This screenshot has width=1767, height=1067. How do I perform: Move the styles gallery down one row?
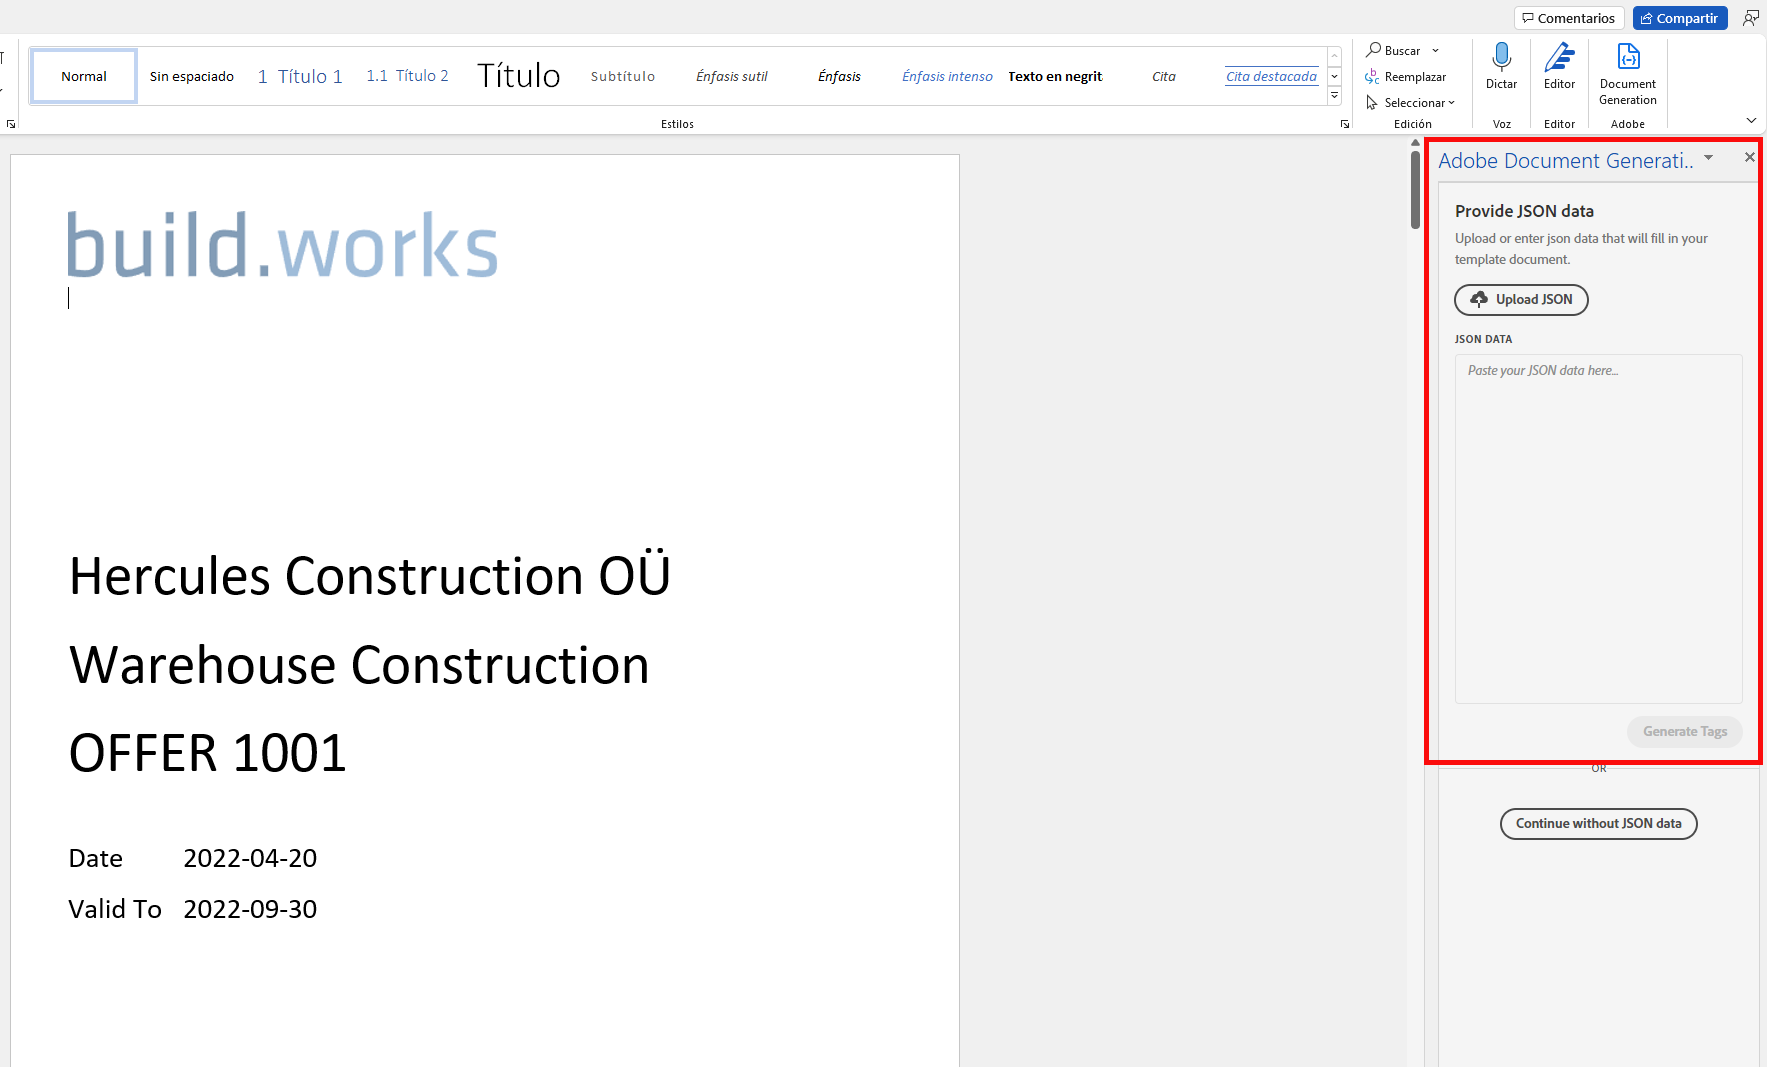[x=1334, y=77]
